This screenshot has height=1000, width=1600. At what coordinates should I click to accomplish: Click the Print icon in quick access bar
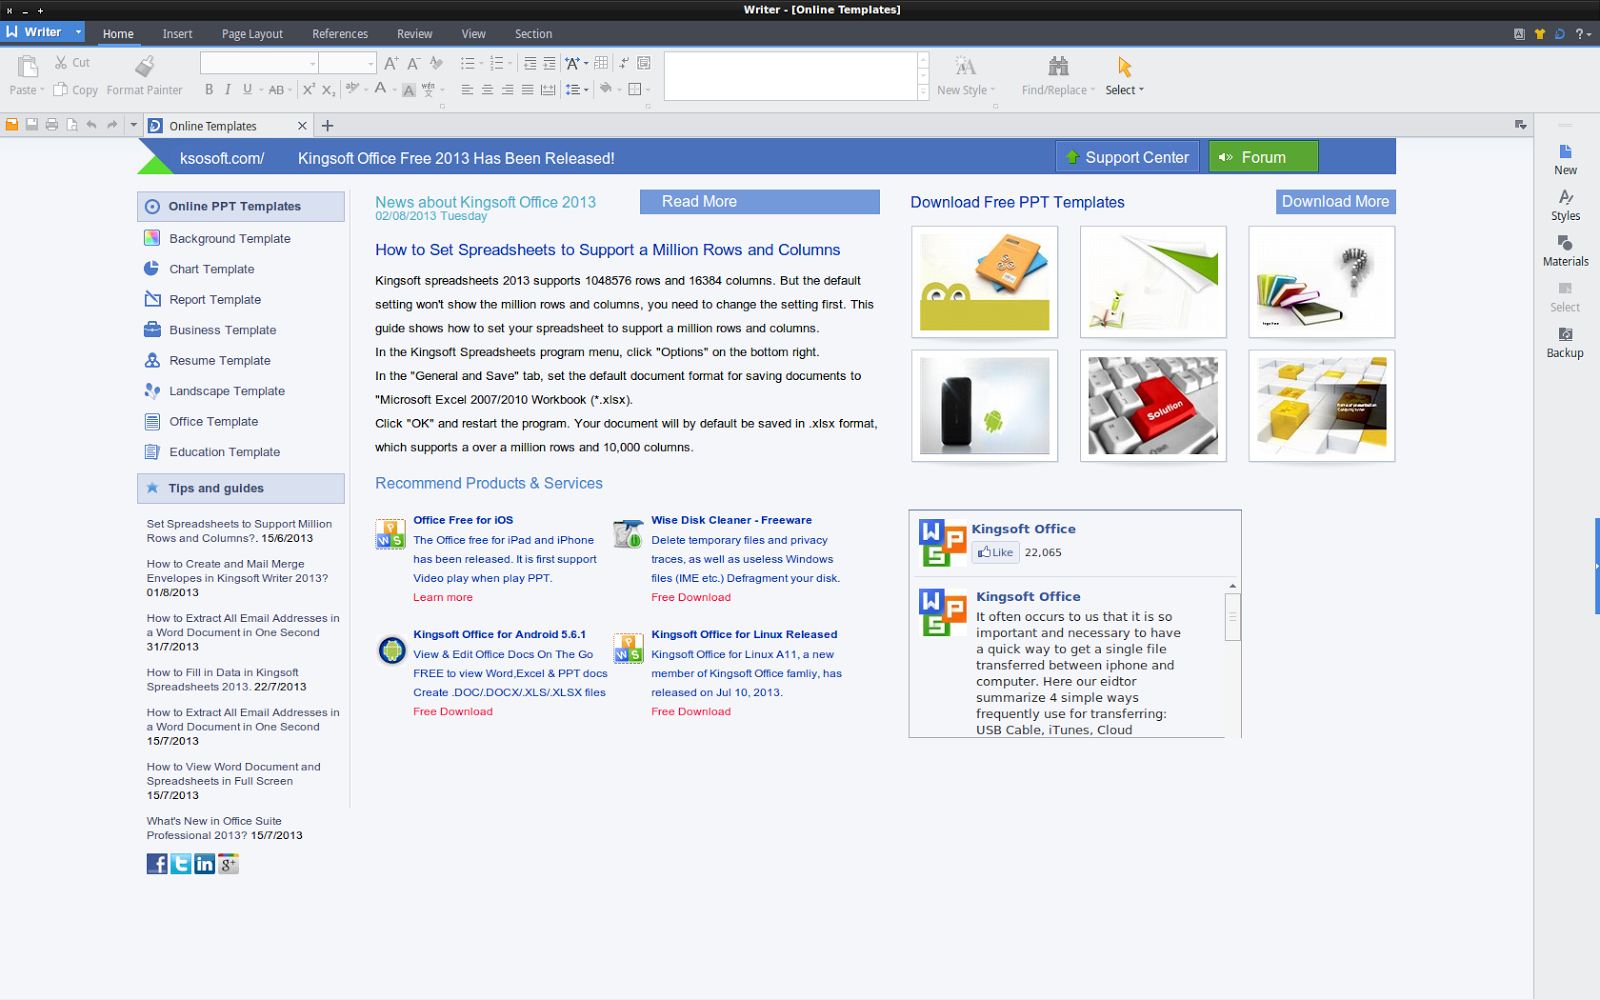[52, 125]
